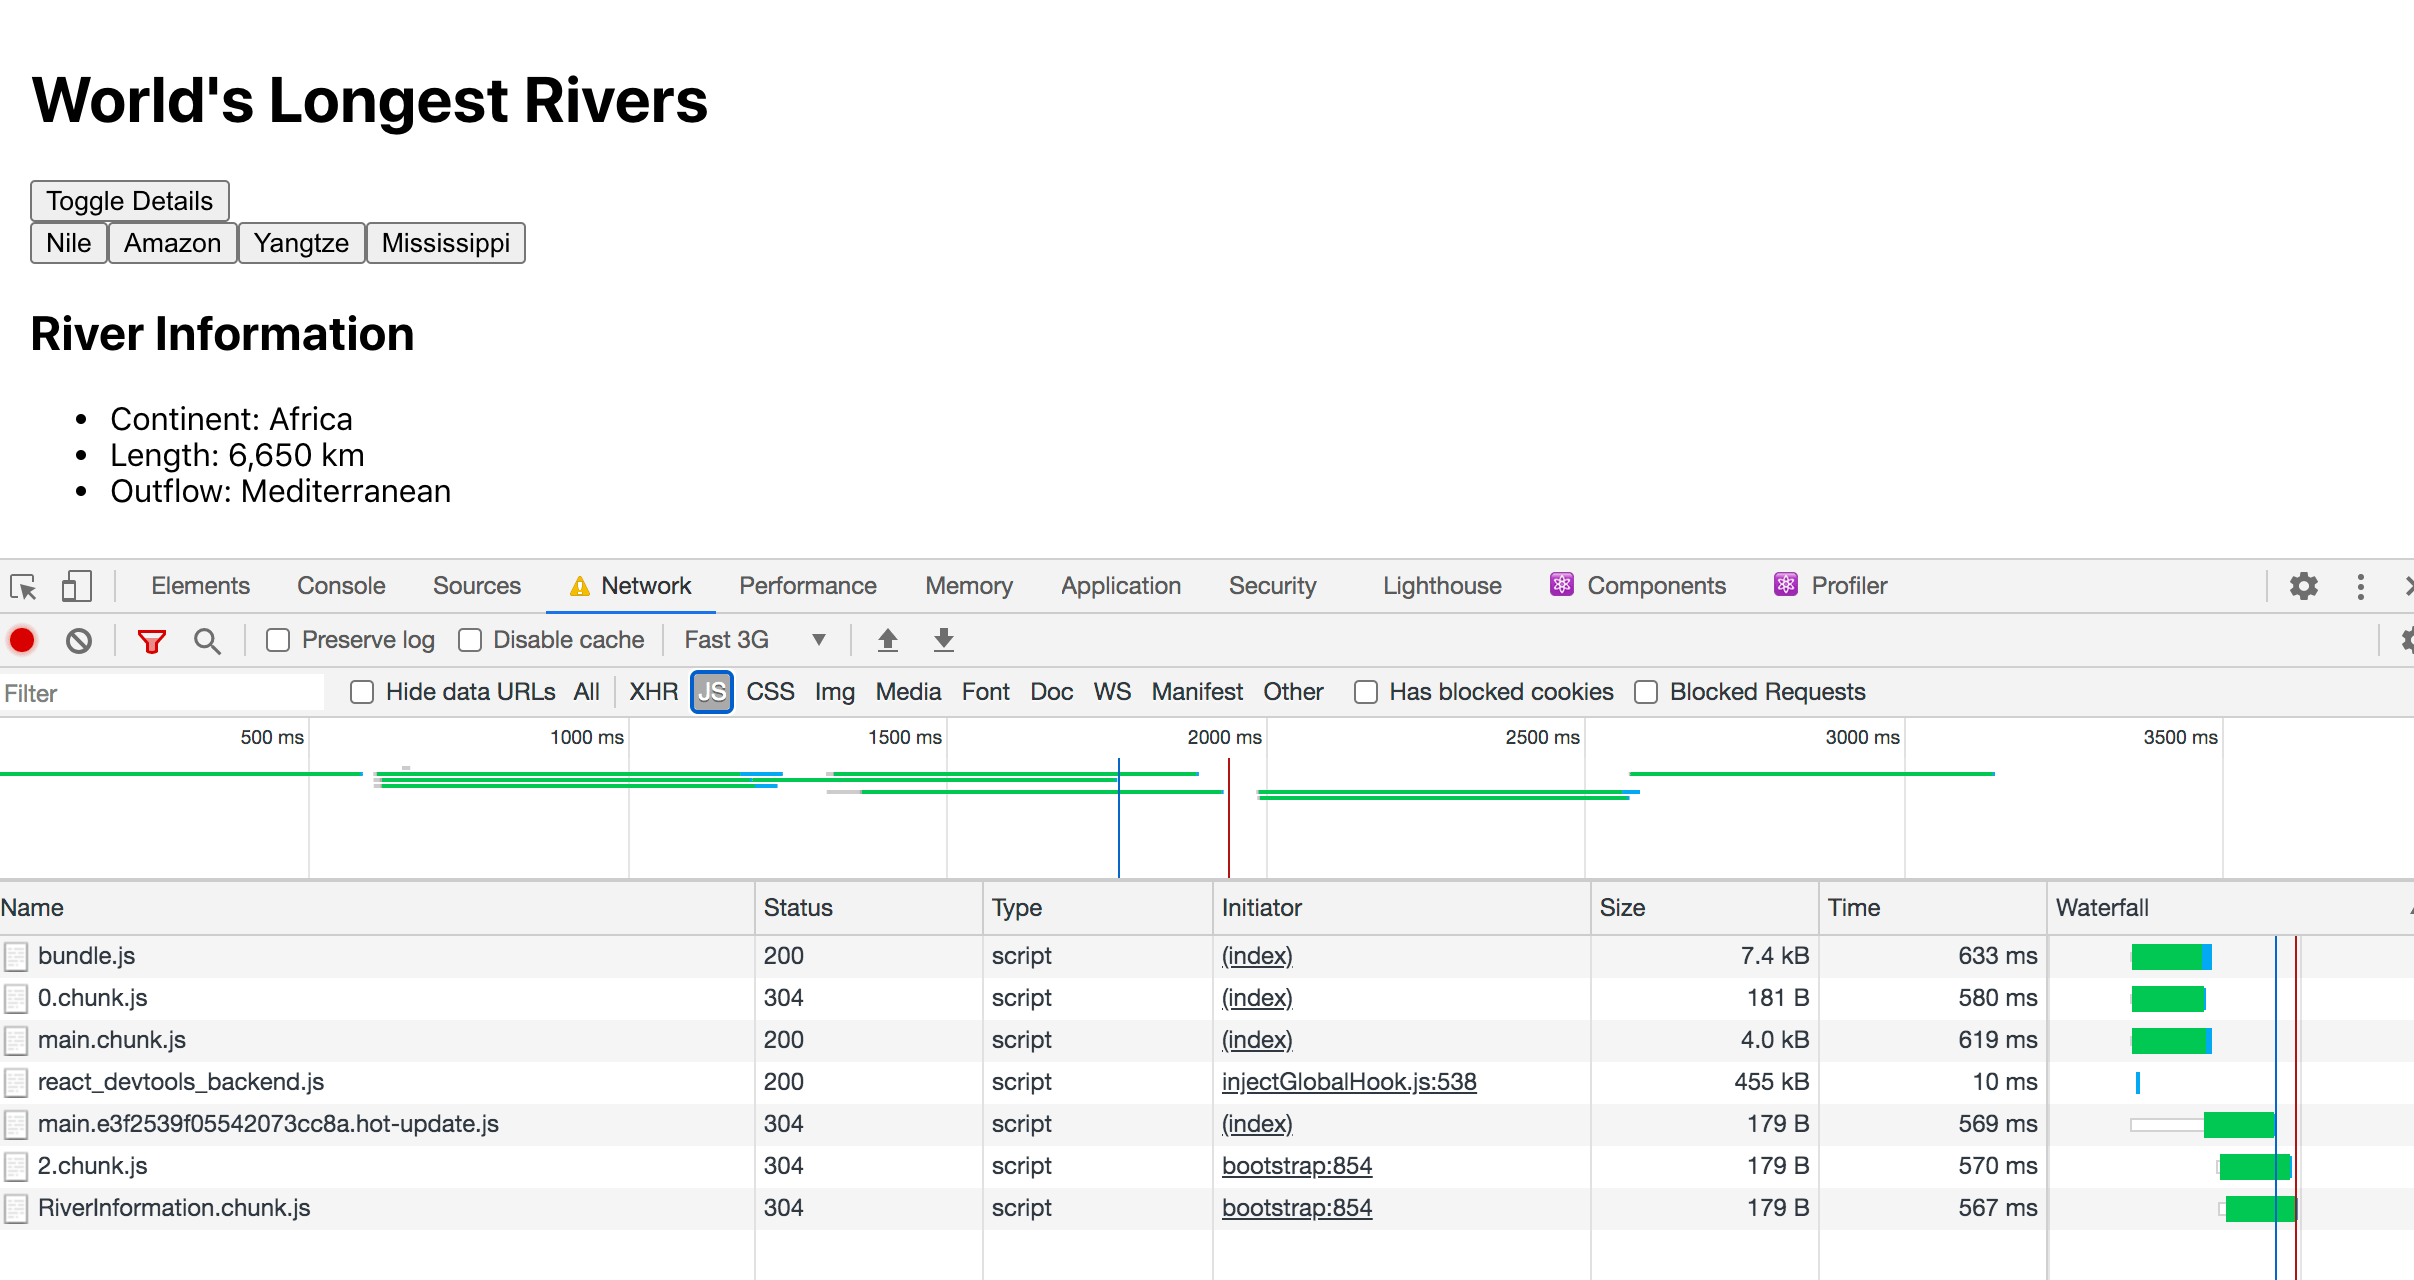Tick the Hide data URLs checkbox
Image resolution: width=2414 pixels, height=1280 pixels.
362,692
